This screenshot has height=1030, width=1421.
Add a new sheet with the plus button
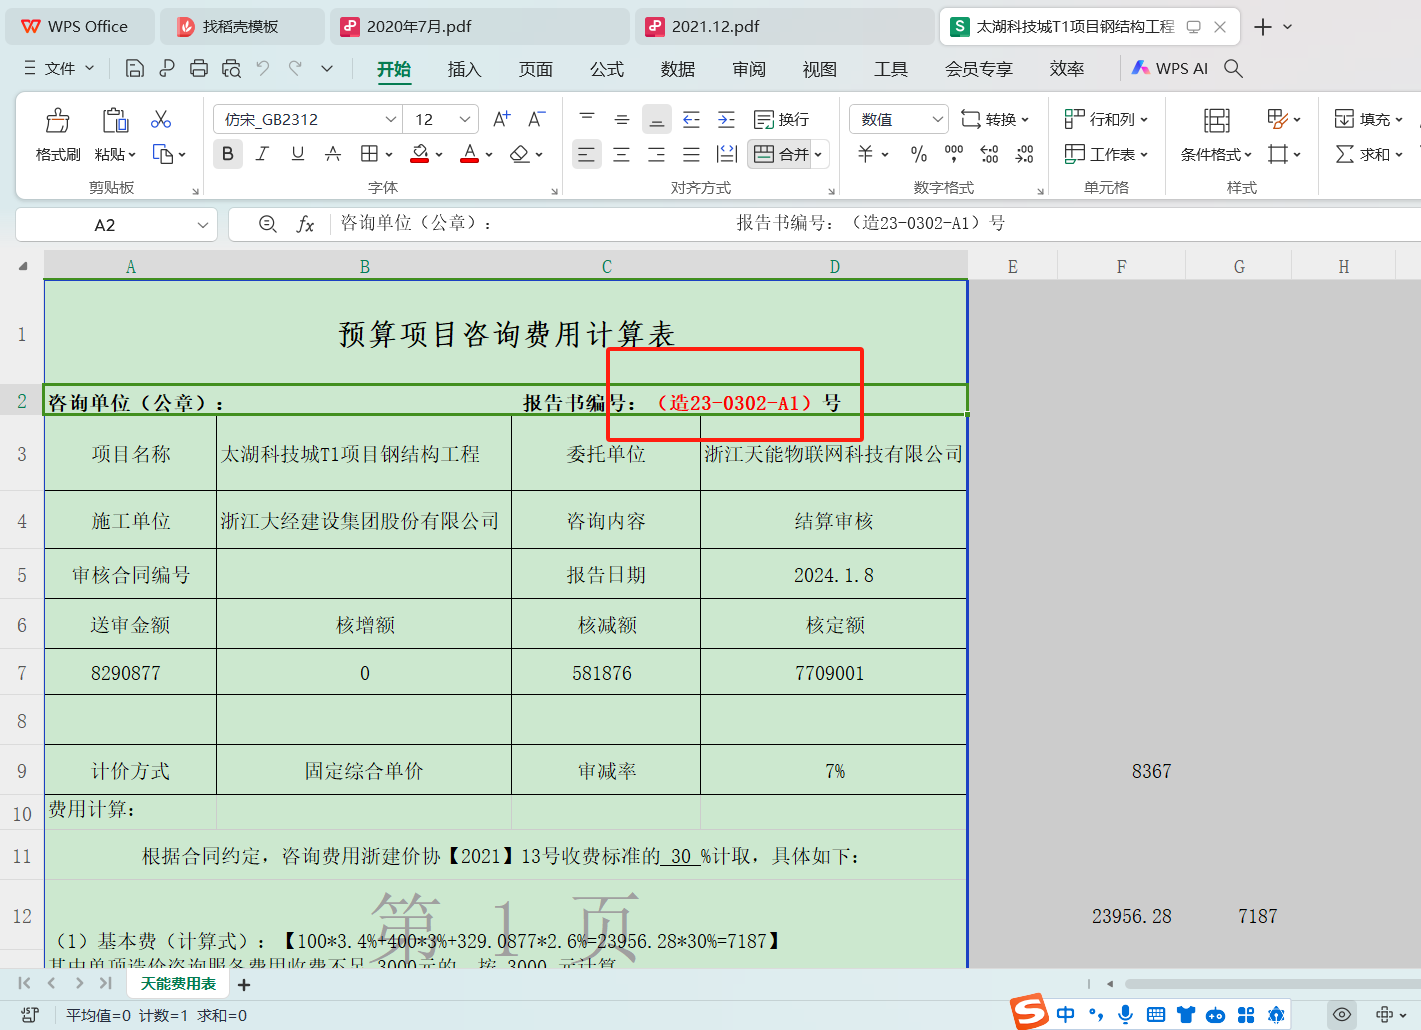click(243, 984)
